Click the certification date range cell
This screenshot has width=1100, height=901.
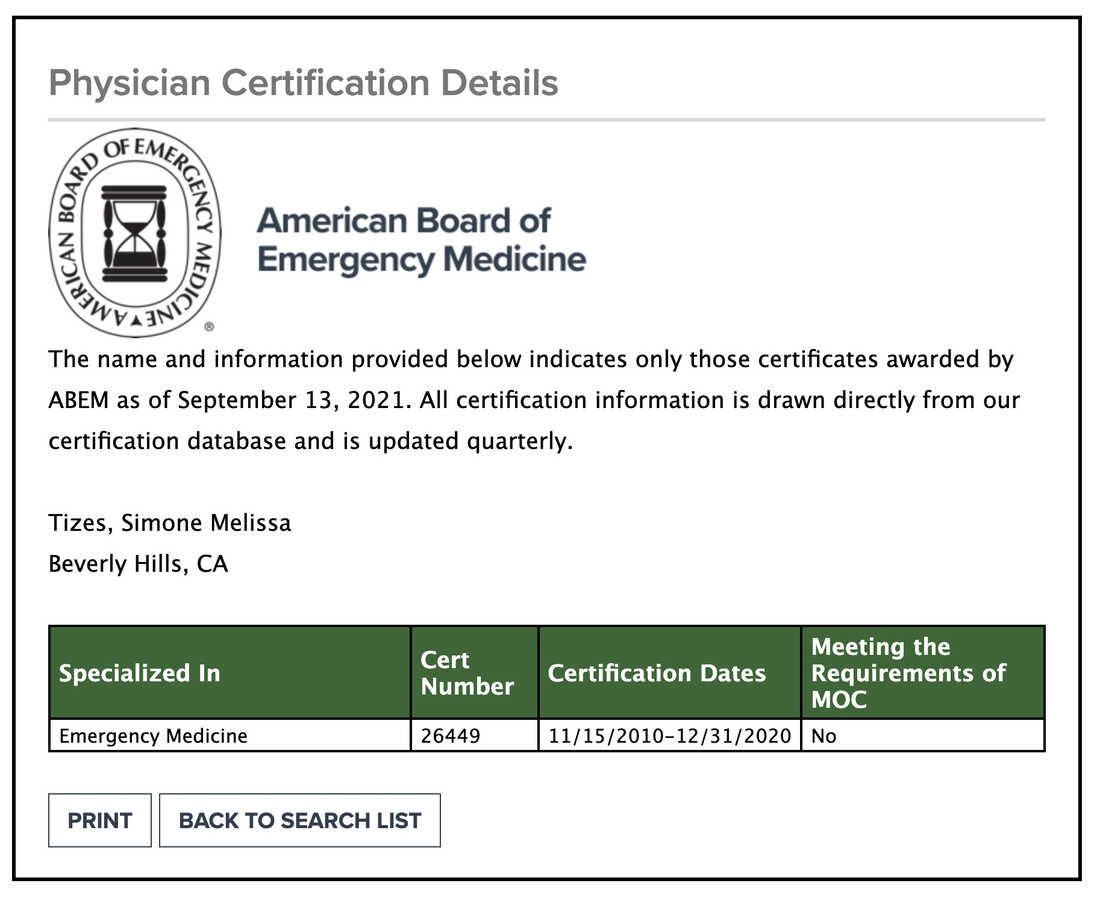pos(669,735)
